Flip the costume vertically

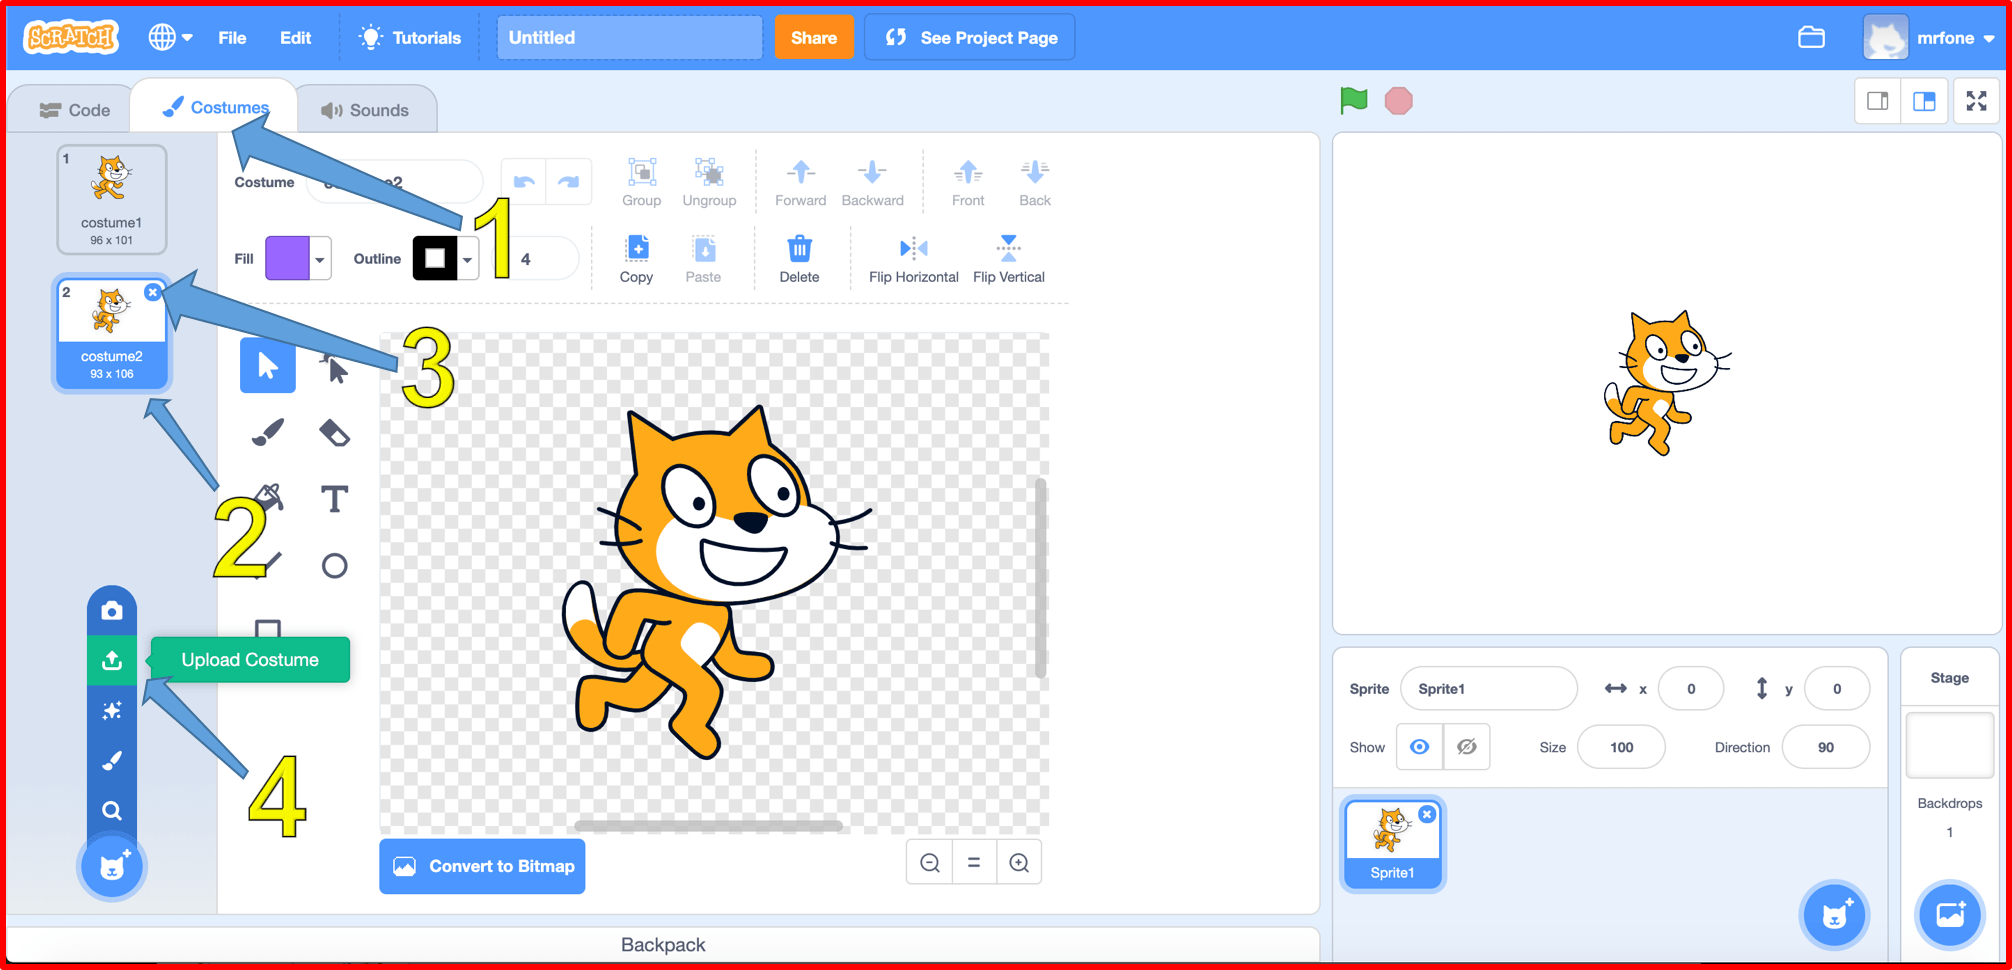(x=1008, y=259)
